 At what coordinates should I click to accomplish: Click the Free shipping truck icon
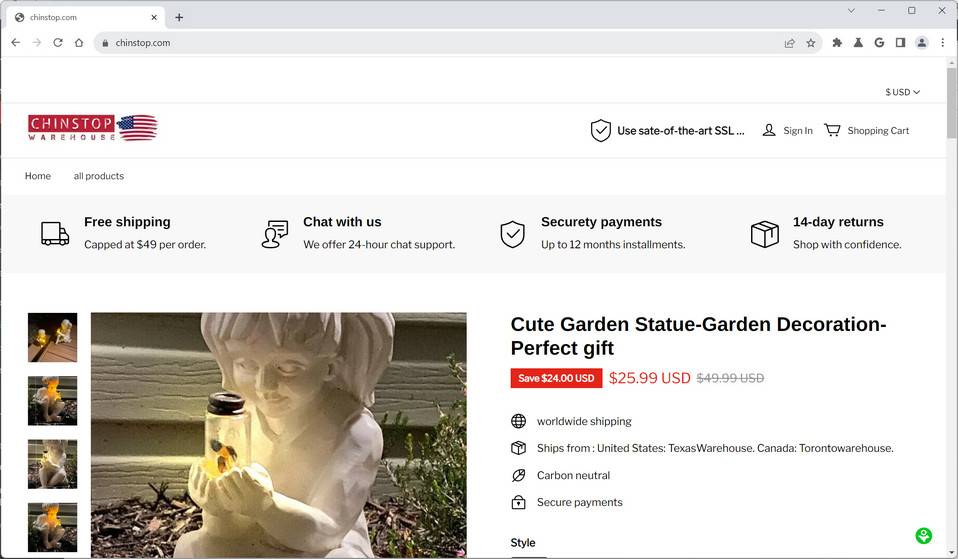[x=55, y=233]
